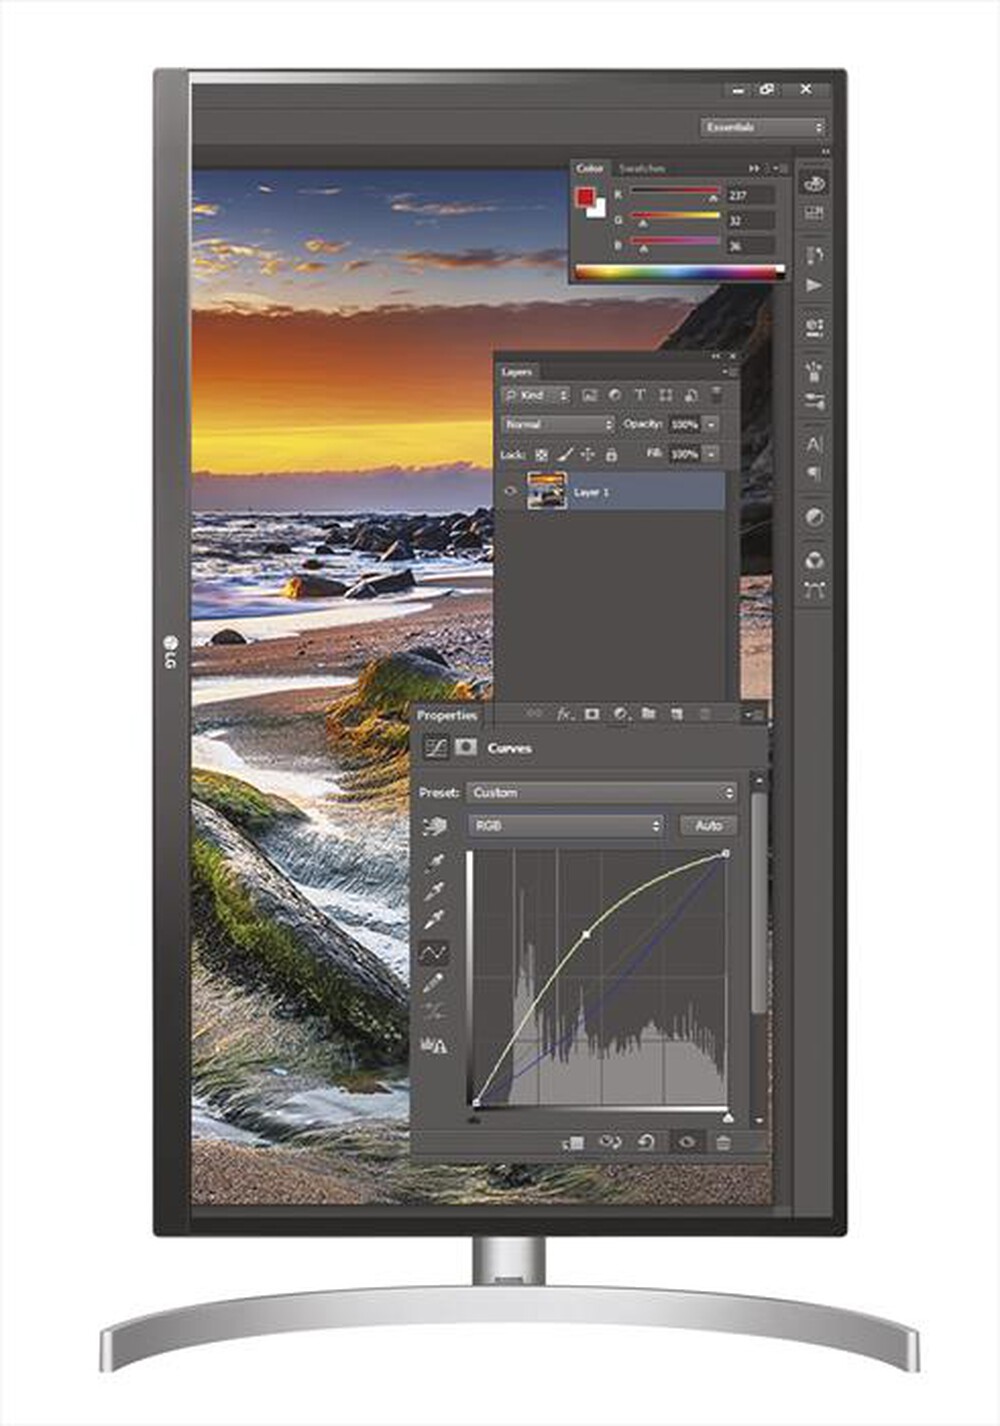Open the Essentials workspace dropdown

tap(763, 127)
